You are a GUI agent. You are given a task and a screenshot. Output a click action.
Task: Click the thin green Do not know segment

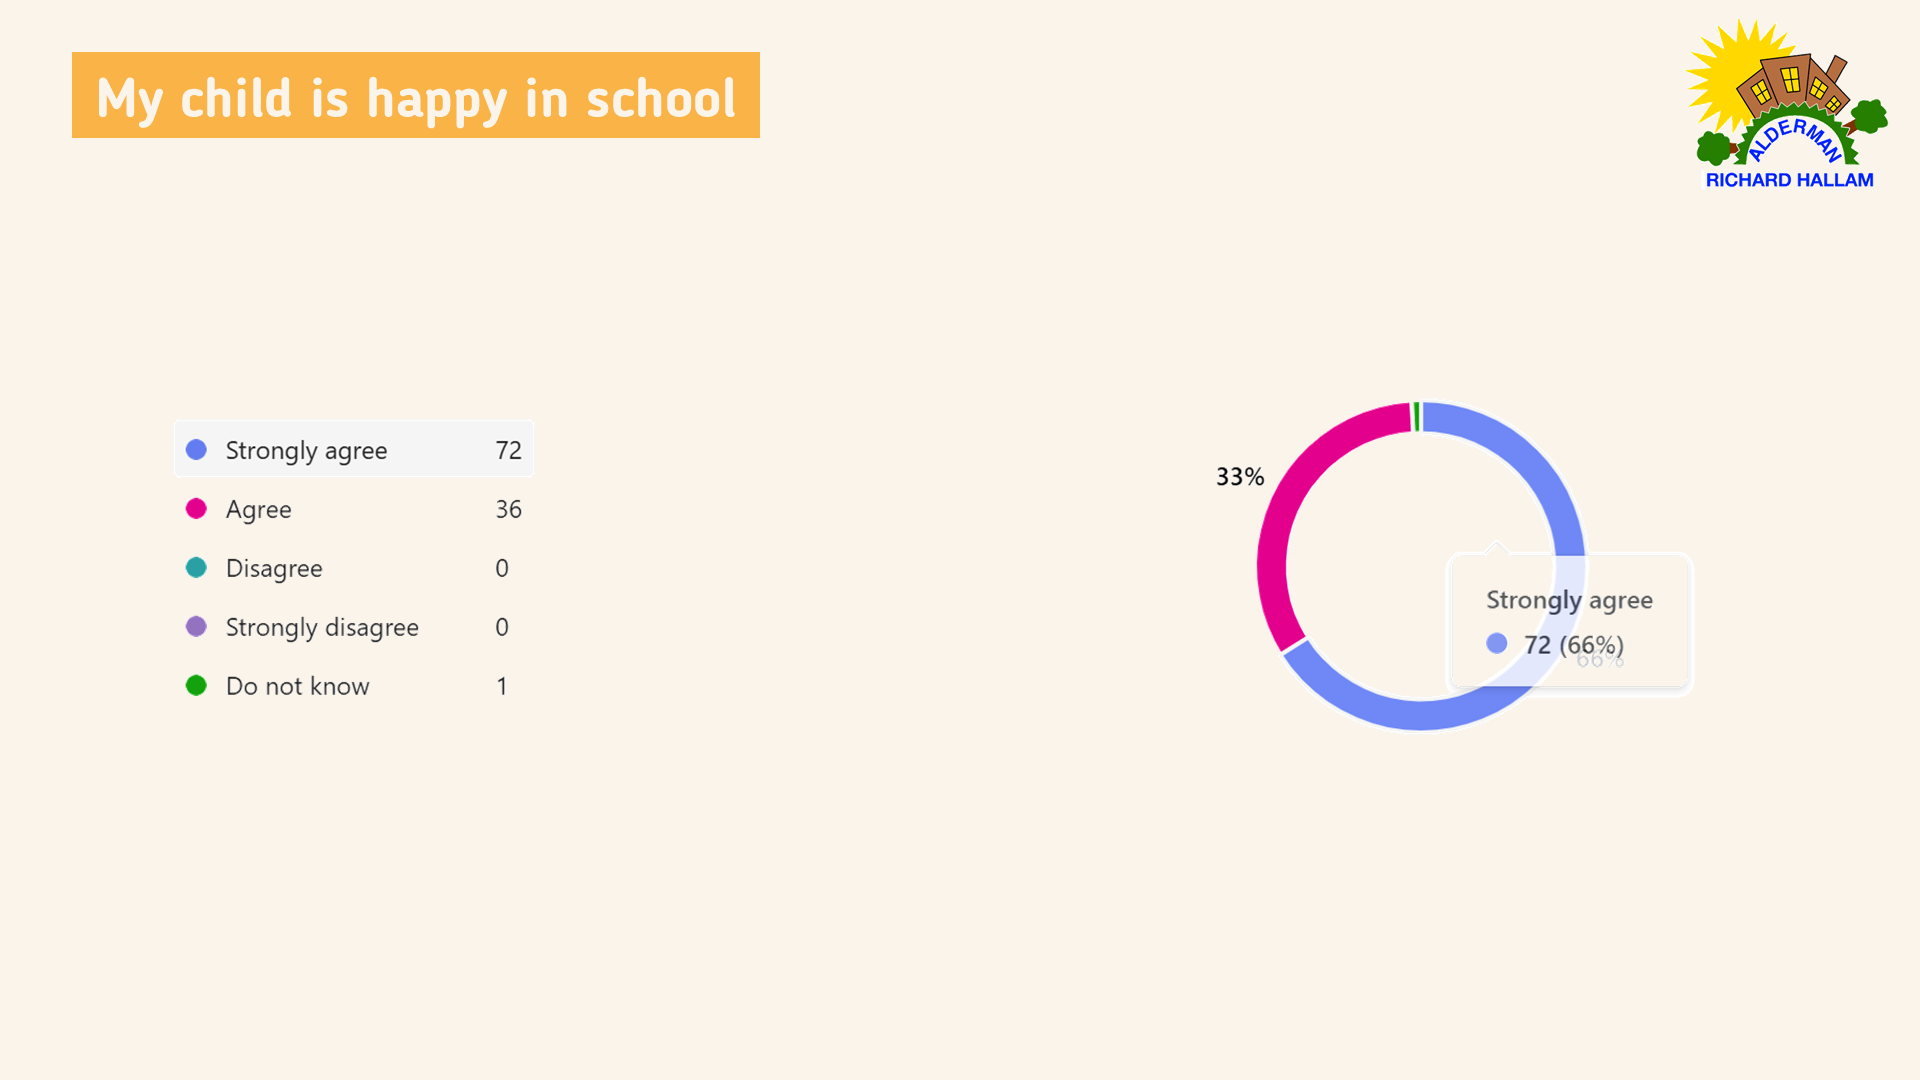coord(1417,417)
